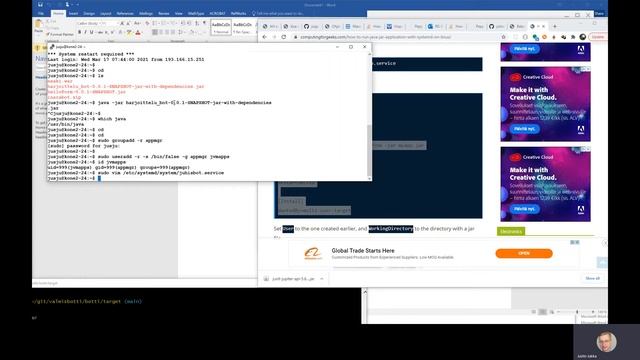The image size is (640, 360).
Task: Click the green Electronics tab
Action: click(x=511, y=231)
